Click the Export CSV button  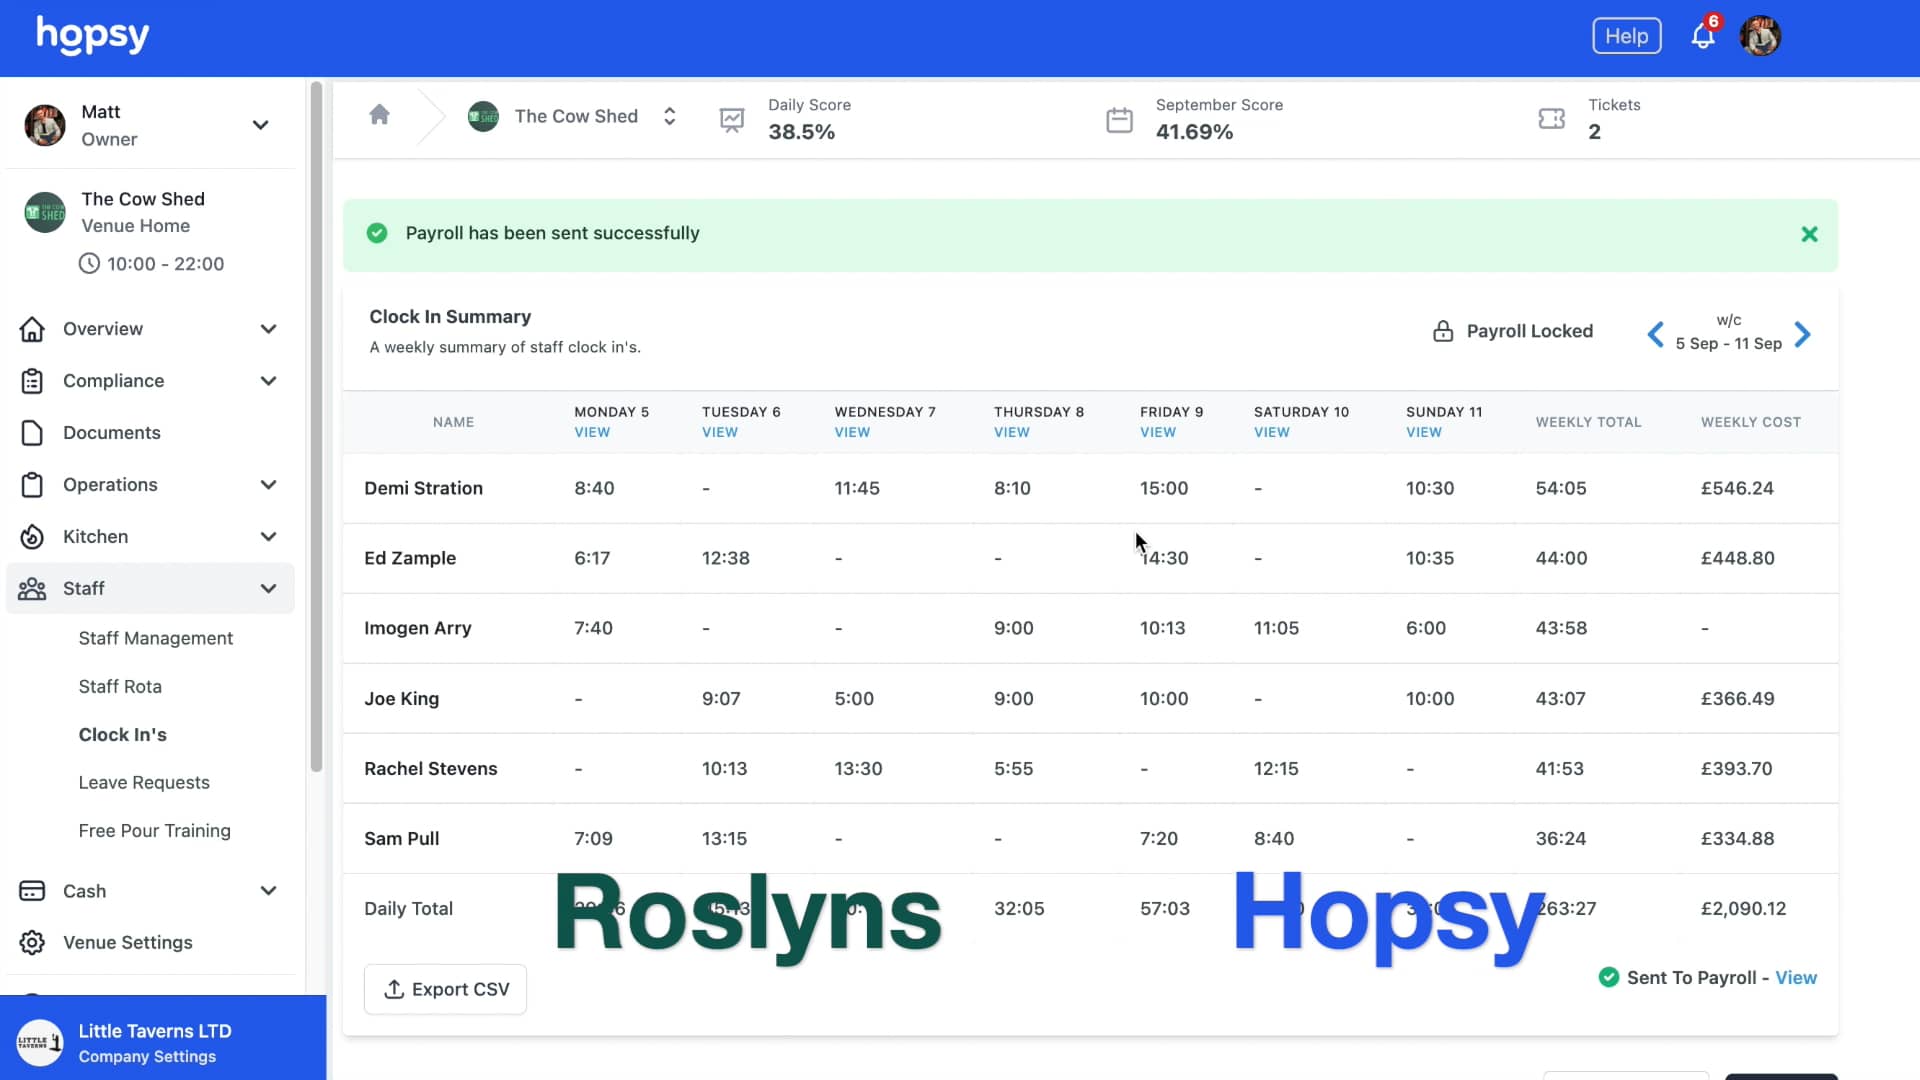tap(445, 988)
